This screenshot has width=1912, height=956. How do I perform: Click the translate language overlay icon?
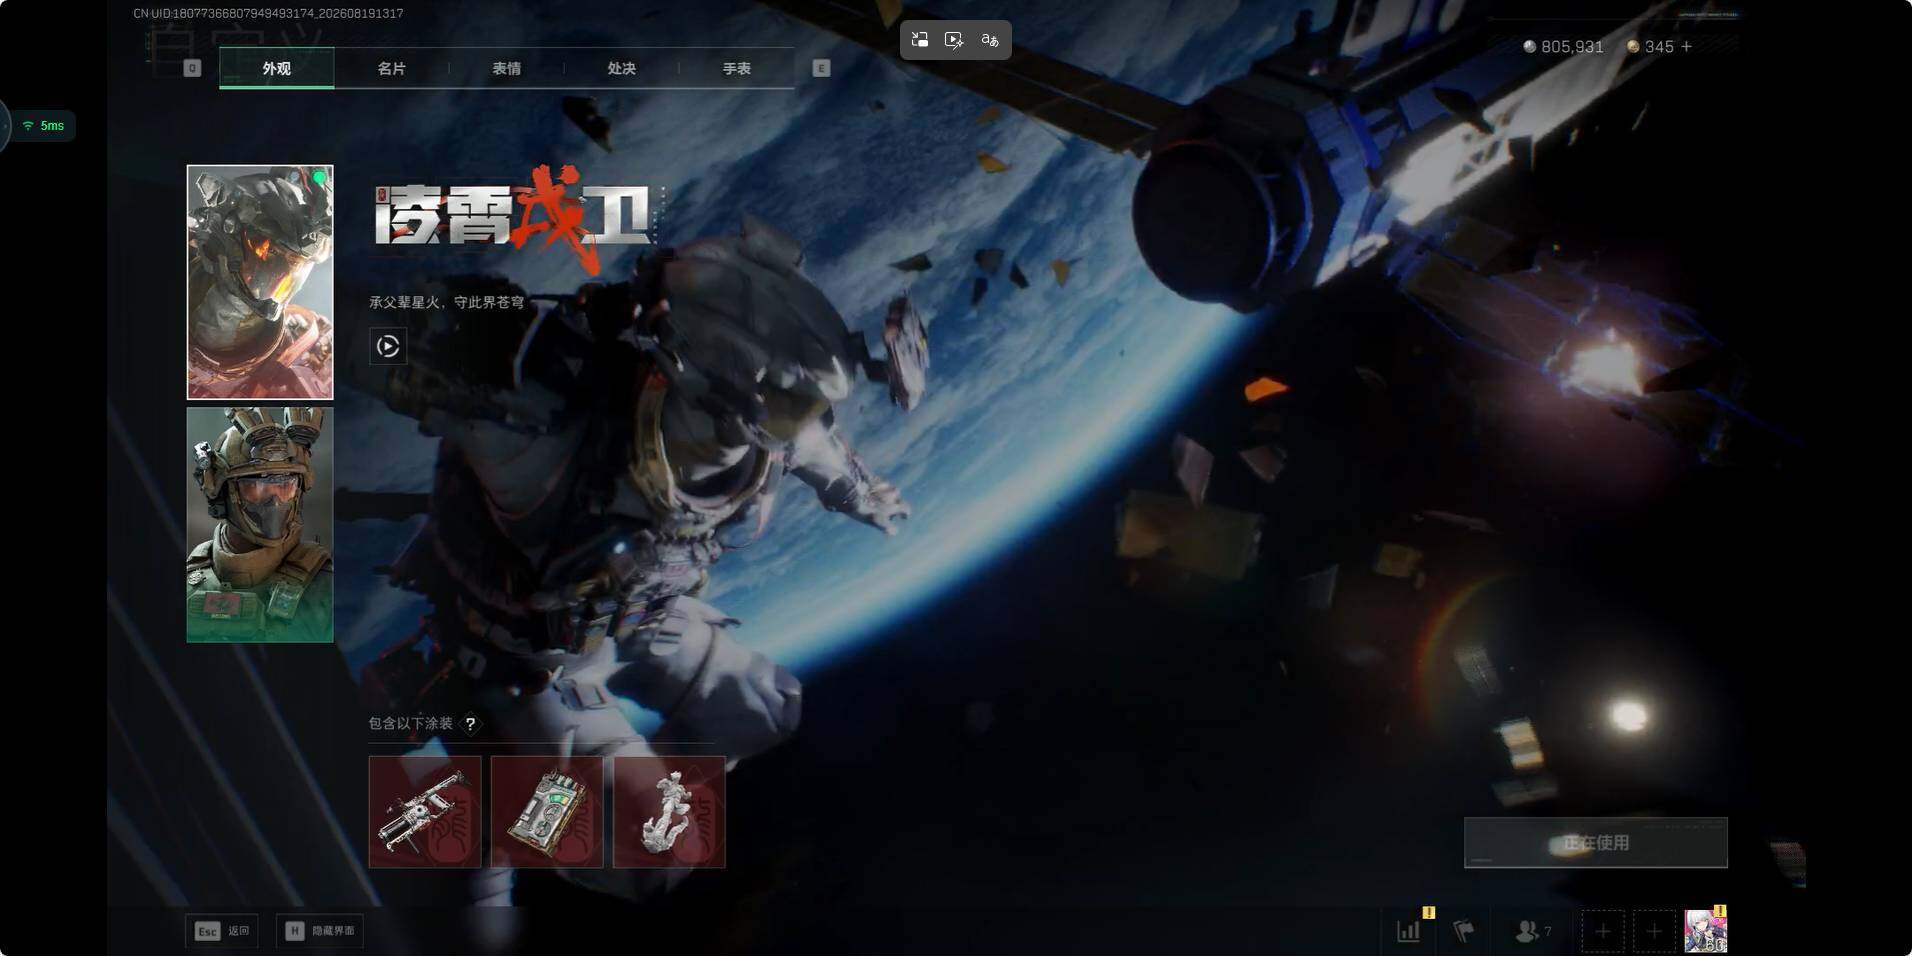[990, 40]
